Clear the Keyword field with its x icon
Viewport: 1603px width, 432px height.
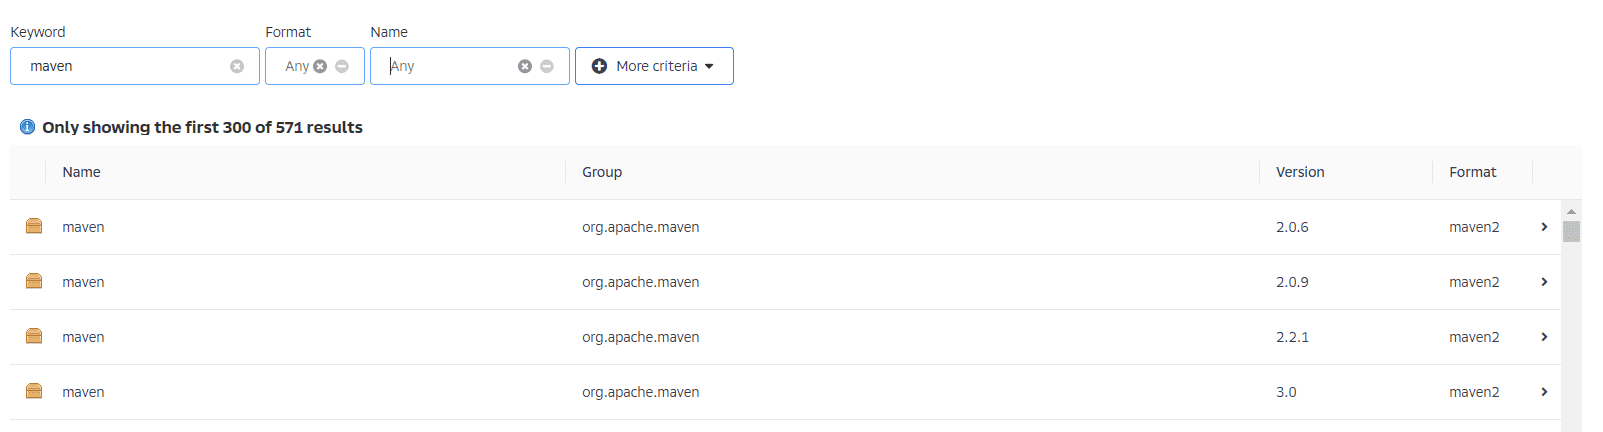point(237,66)
